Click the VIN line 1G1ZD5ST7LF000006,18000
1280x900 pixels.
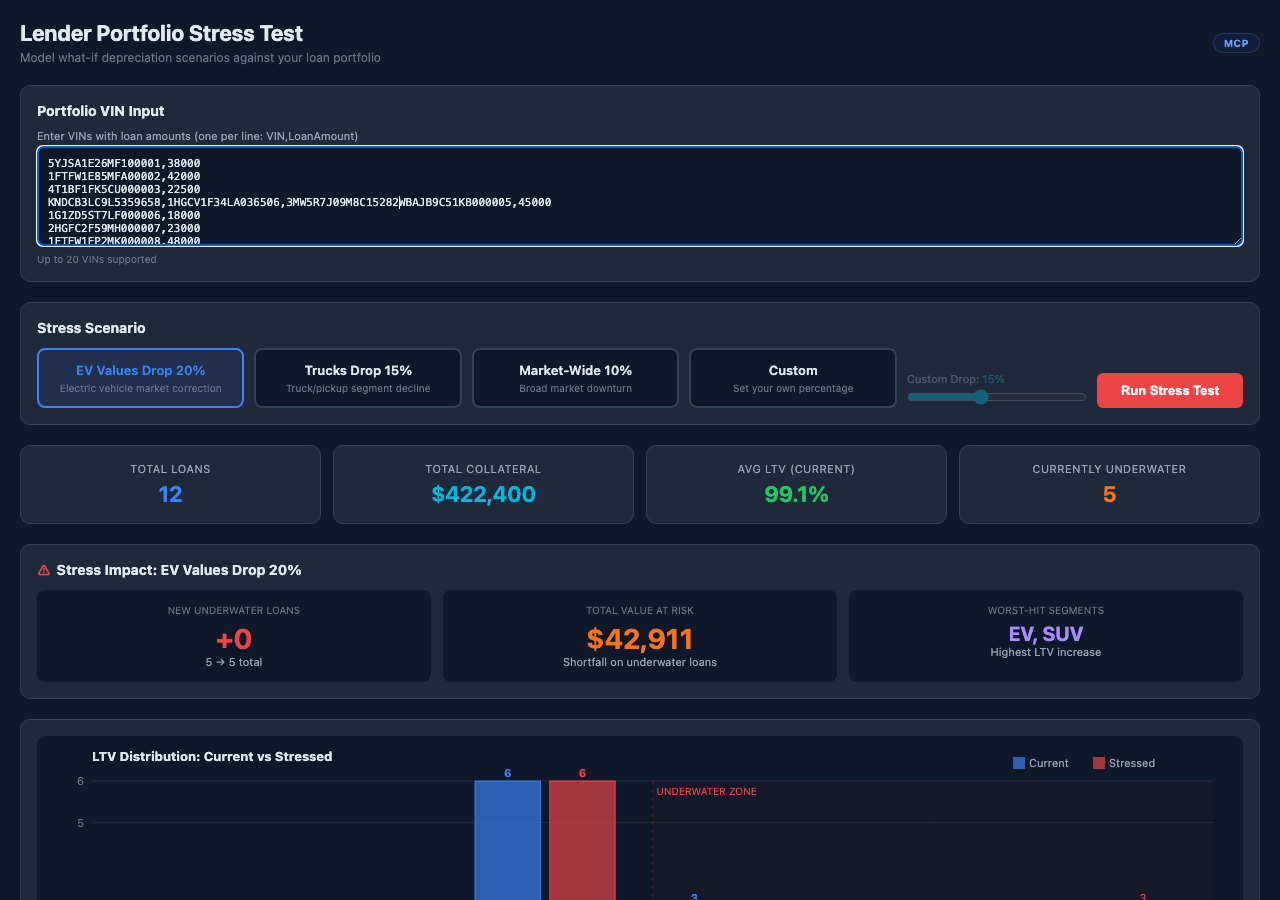(x=124, y=215)
